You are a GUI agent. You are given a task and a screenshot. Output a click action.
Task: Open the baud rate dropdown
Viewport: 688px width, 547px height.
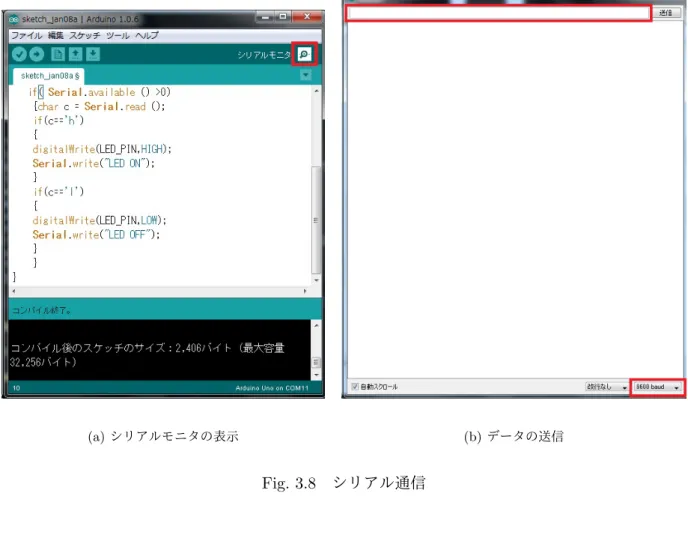657,387
